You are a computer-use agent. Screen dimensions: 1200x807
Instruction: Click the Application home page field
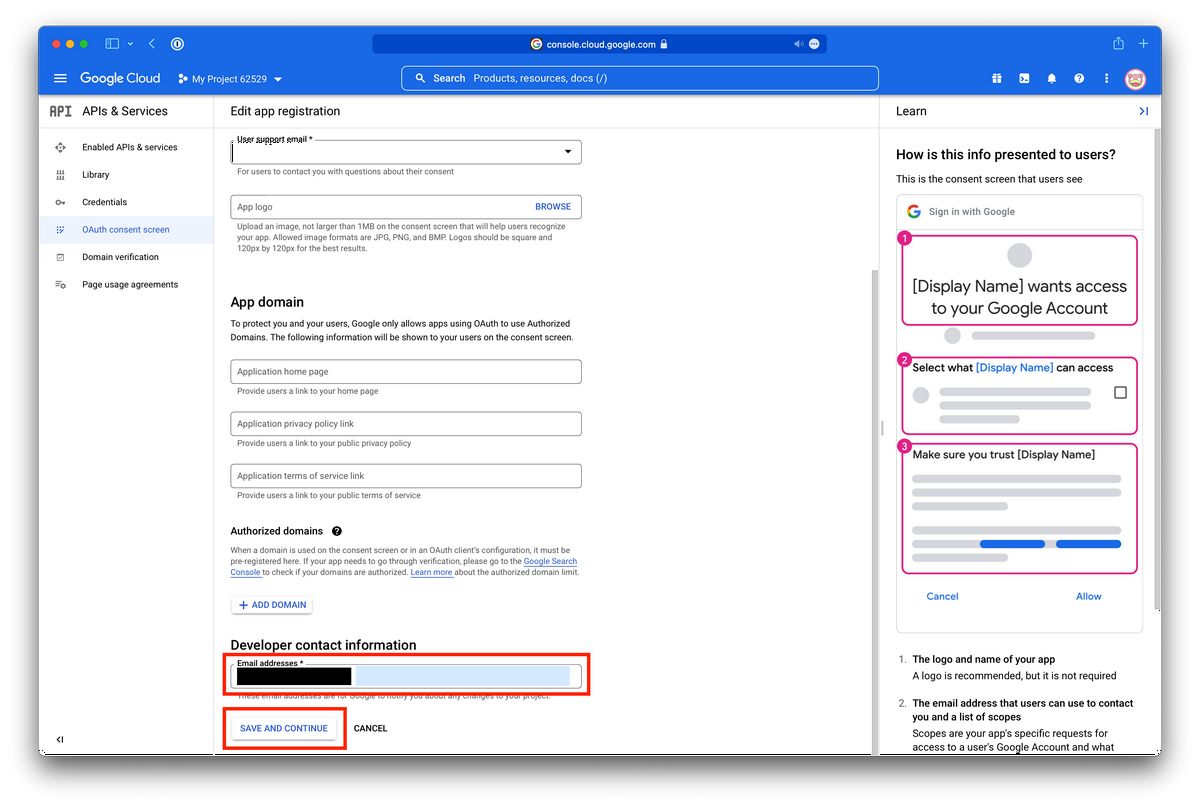point(406,372)
